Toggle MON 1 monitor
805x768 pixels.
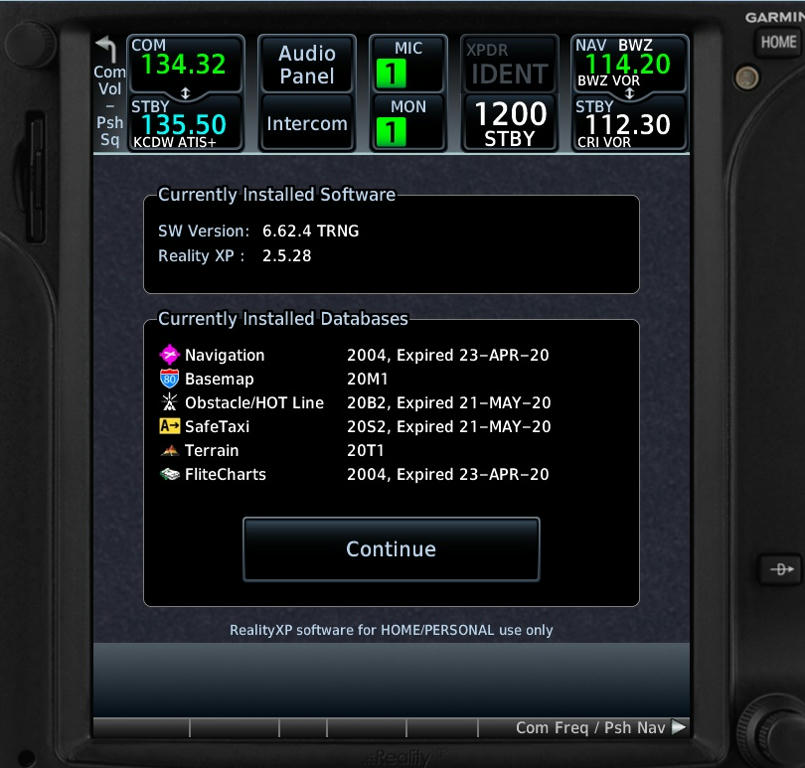point(408,123)
